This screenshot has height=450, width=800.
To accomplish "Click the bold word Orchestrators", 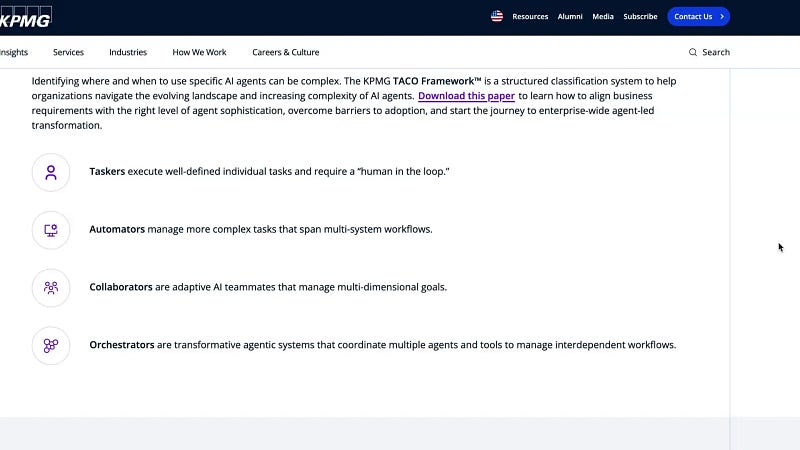I will pos(121,345).
